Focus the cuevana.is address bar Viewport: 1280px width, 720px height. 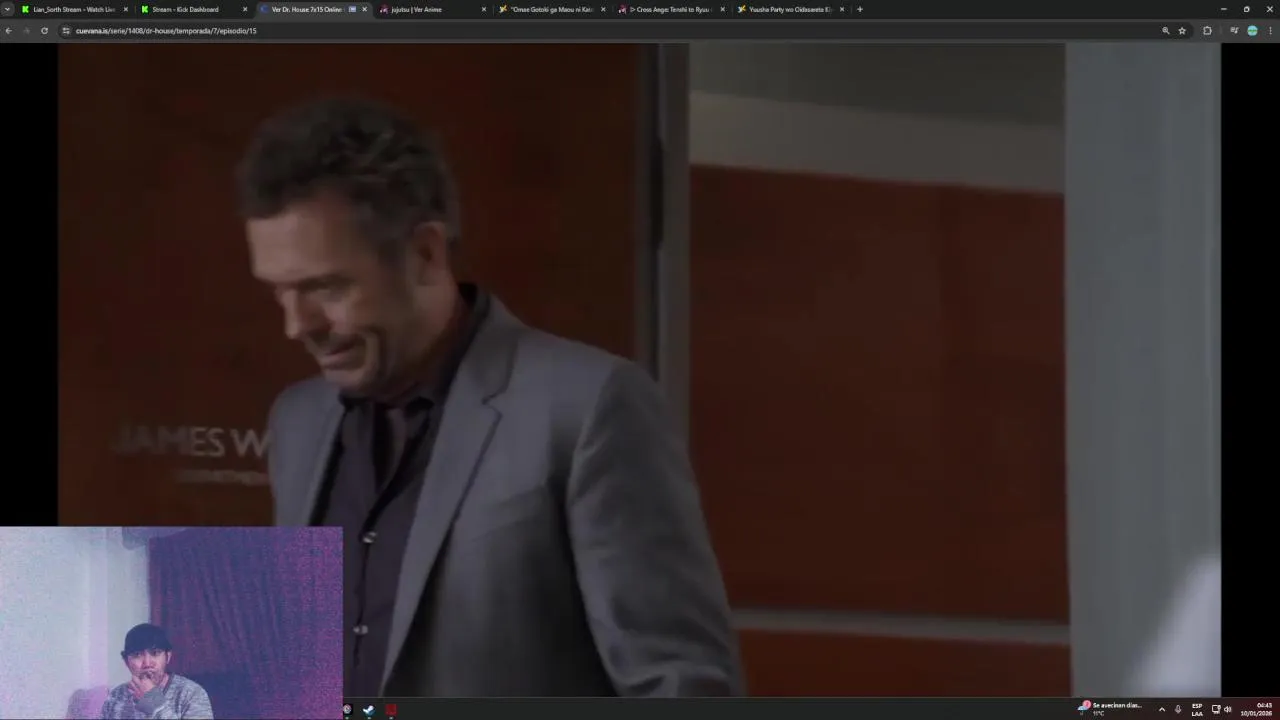click(x=615, y=31)
